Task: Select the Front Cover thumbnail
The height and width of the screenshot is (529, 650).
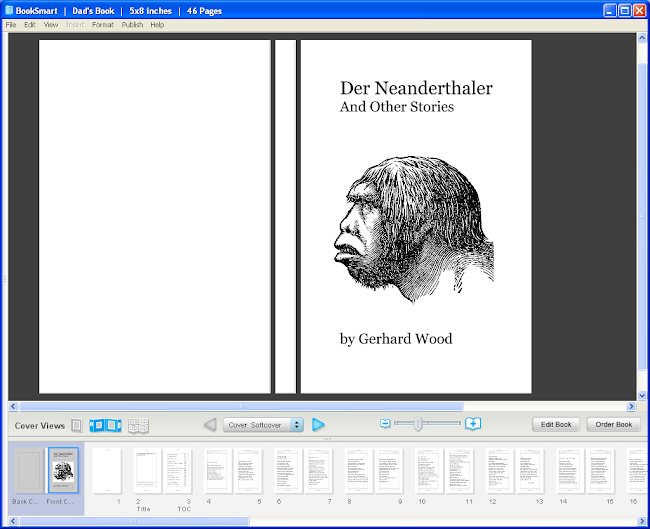Action: coord(63,471)
